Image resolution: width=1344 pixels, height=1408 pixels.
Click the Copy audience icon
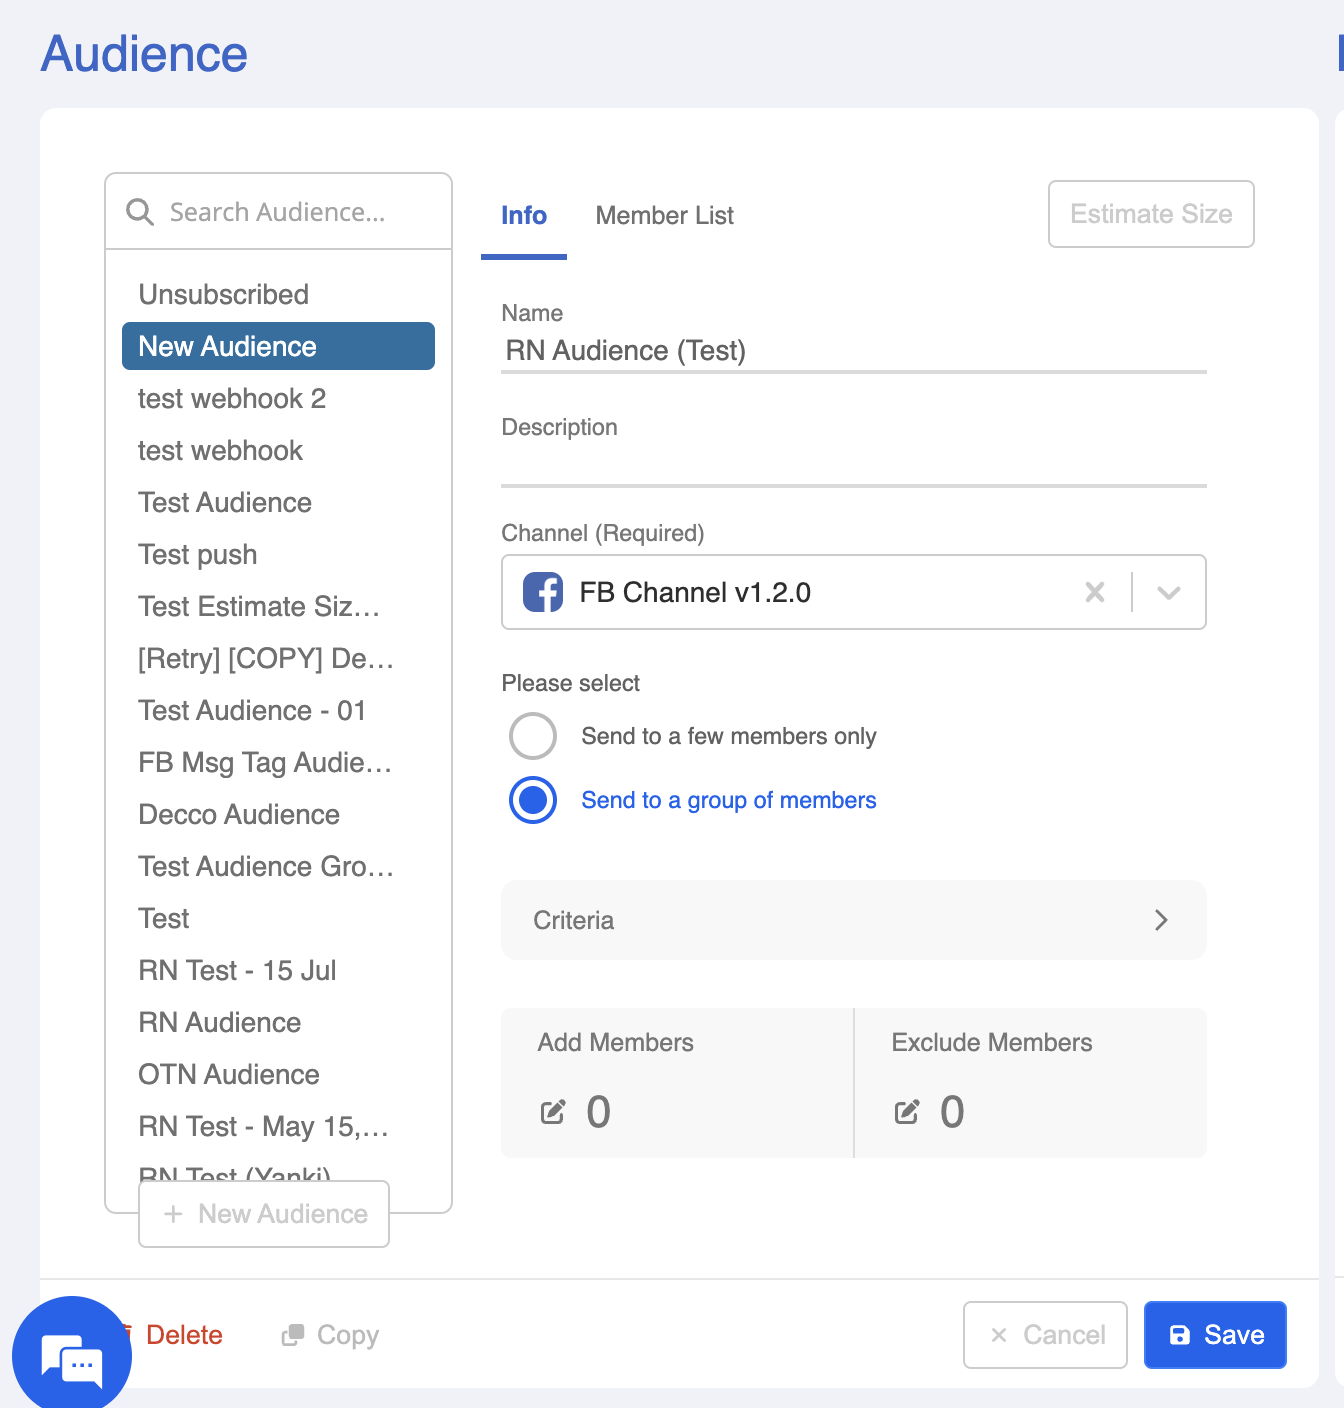point(293,1335)
